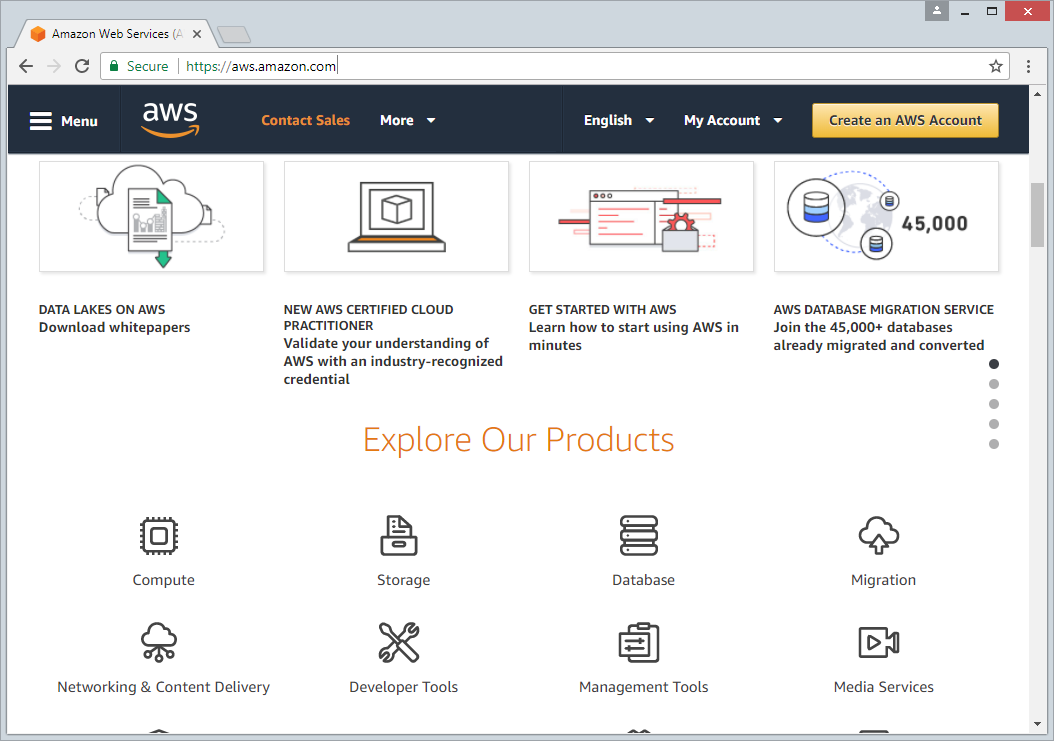Click the Compute chip icon
The height and width of the screenshot is (741, 1054).
[159, 536]
